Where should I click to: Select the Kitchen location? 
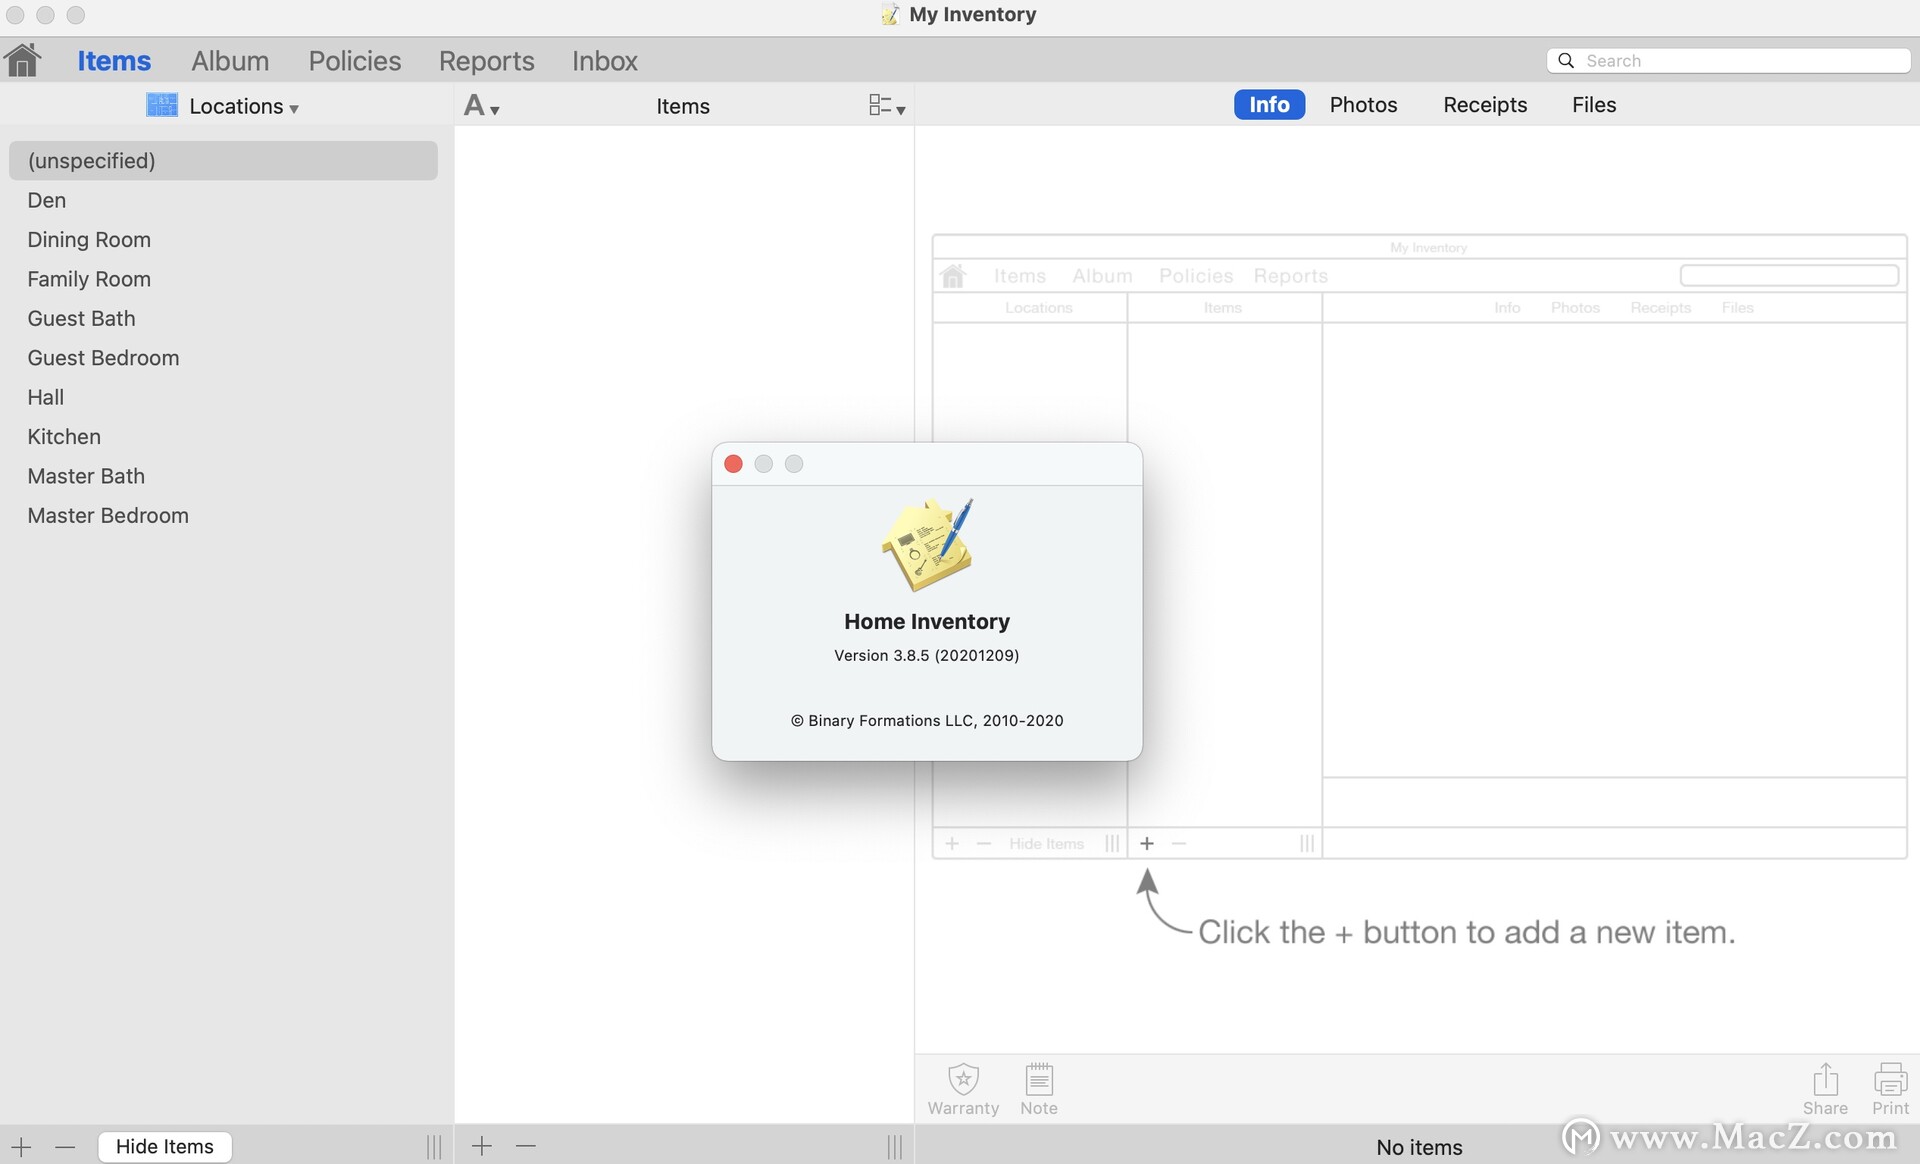click(223, 437)
